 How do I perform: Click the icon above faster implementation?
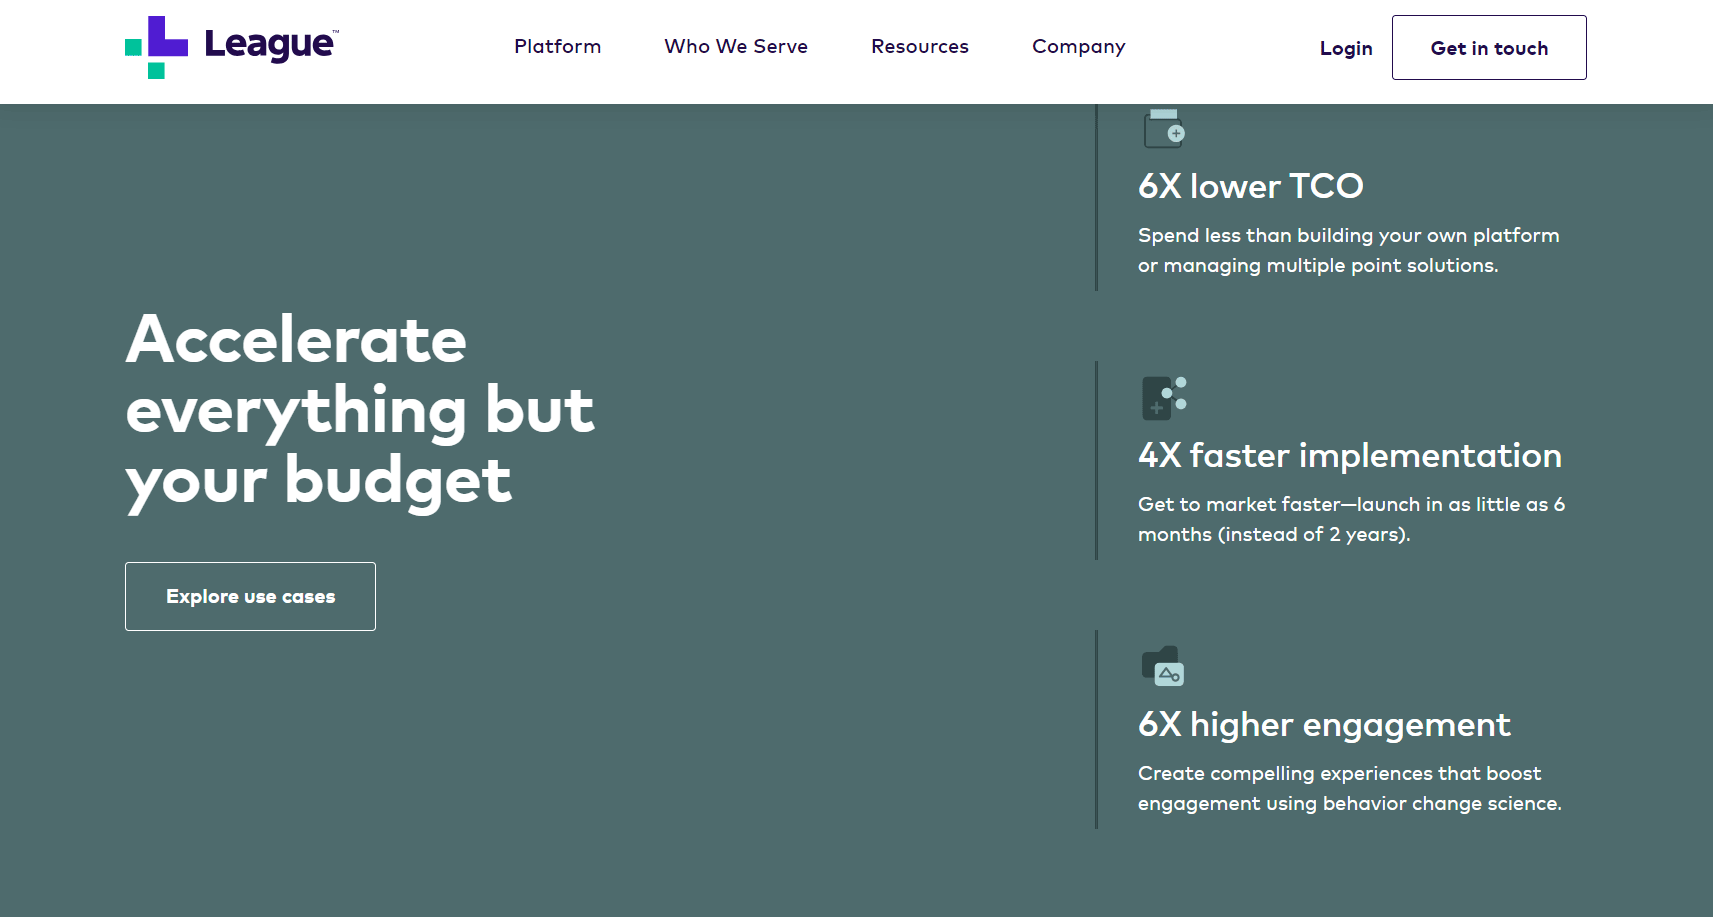tap(1164, 398)
